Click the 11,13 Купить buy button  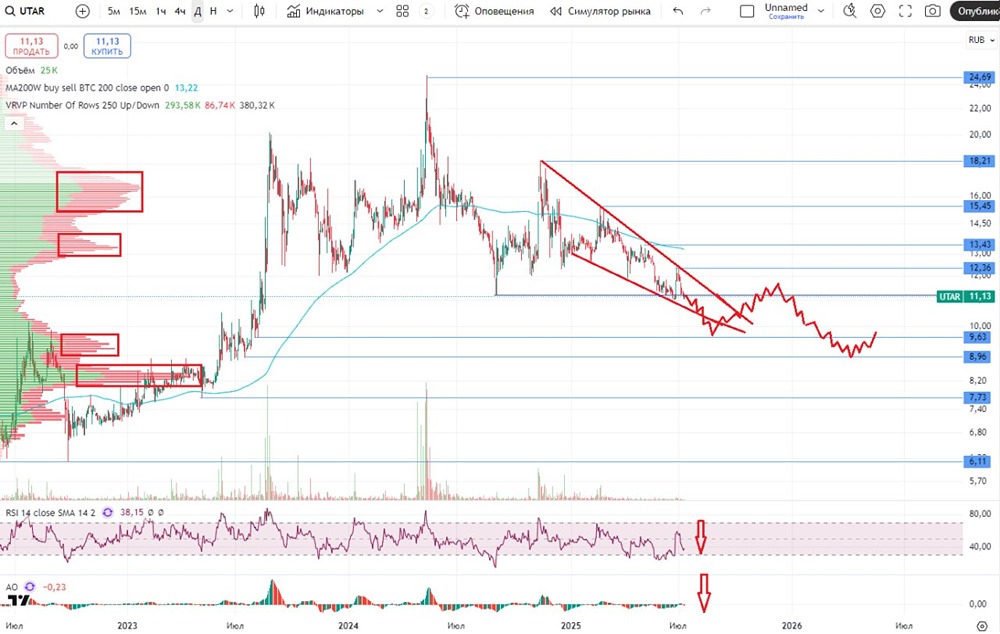(x=107, y=46)
